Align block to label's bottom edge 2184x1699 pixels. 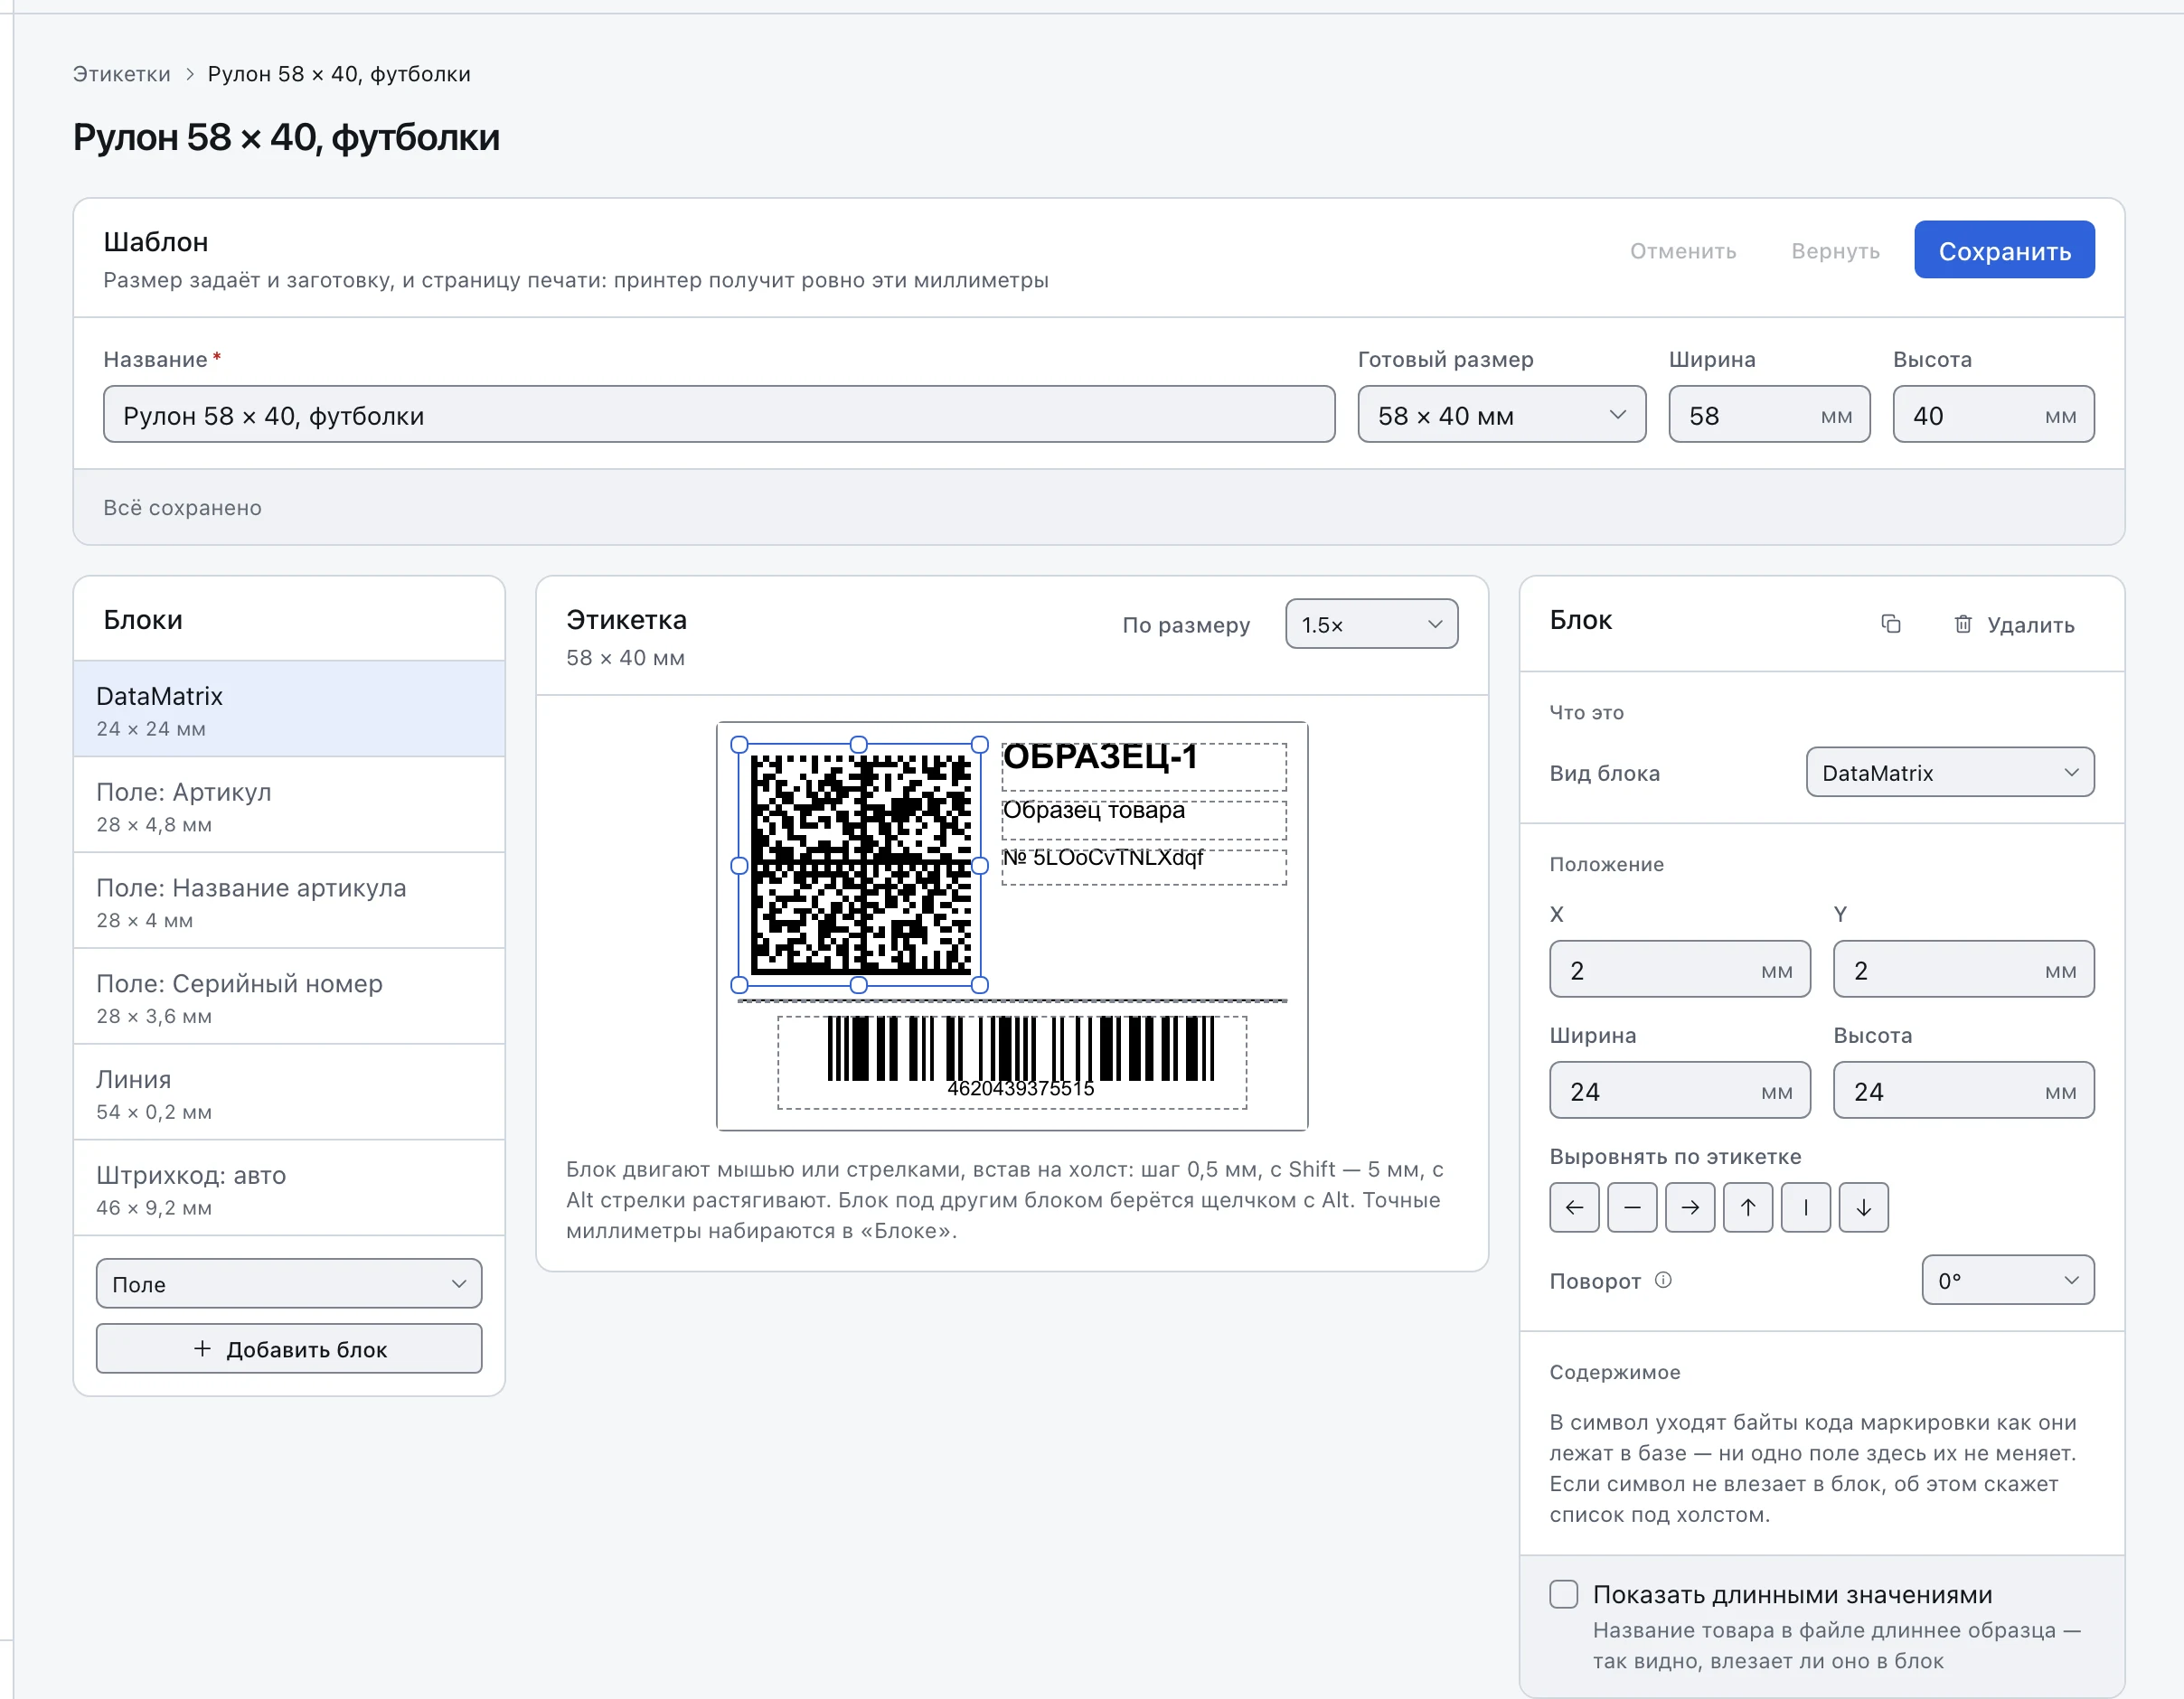coord(1864,1208)
